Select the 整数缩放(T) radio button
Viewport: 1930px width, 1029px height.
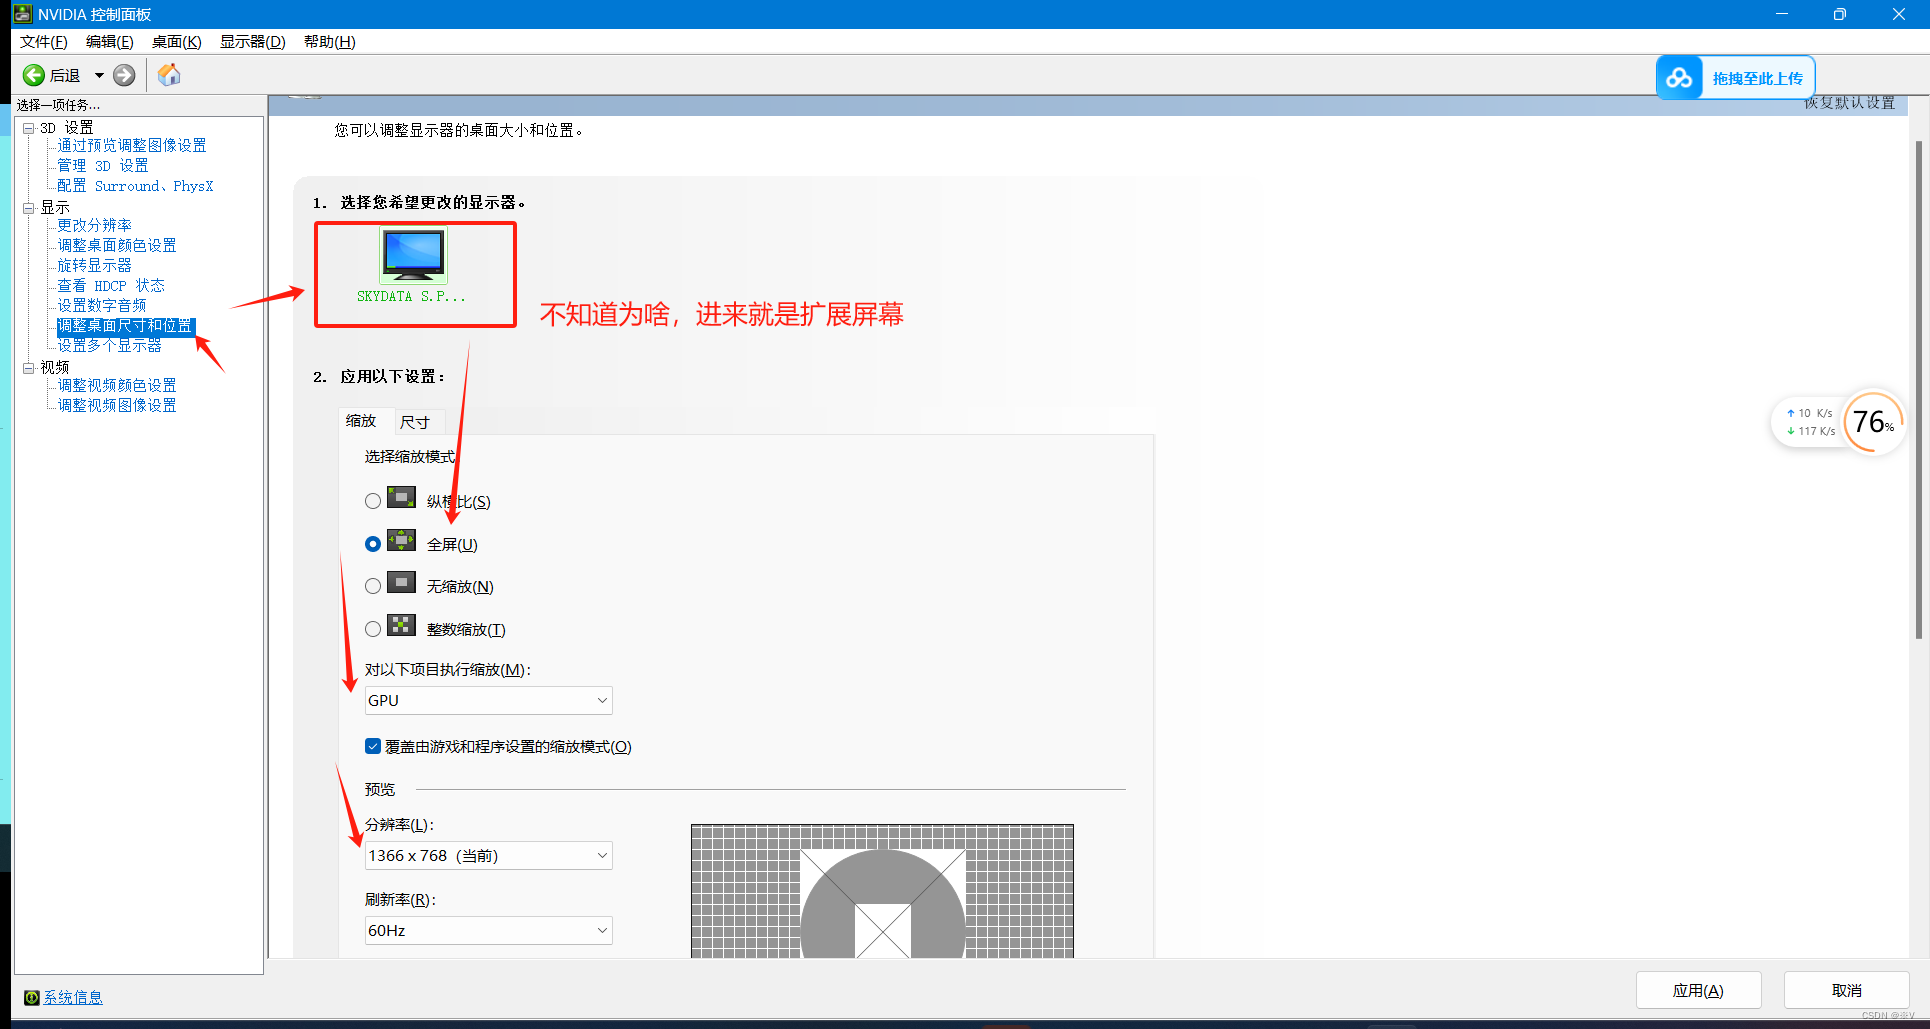coord(373,629)
